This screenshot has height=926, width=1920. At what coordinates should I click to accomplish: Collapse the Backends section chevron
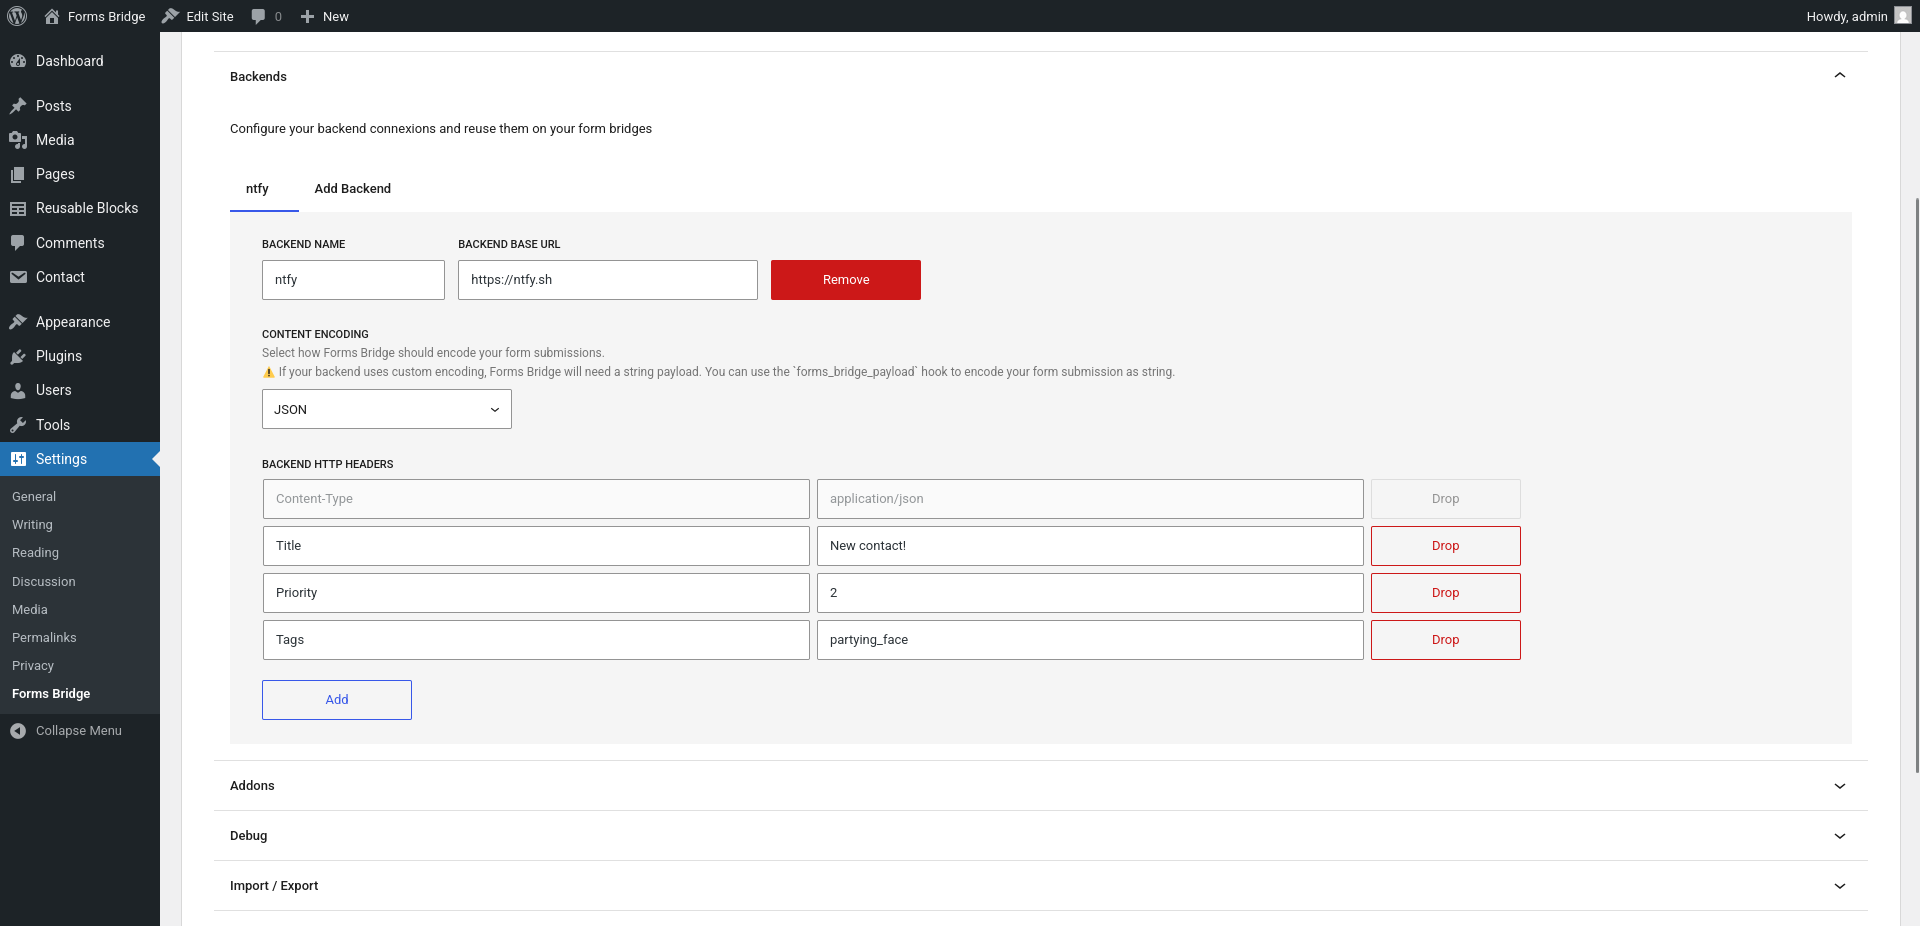coord(1840,76)
